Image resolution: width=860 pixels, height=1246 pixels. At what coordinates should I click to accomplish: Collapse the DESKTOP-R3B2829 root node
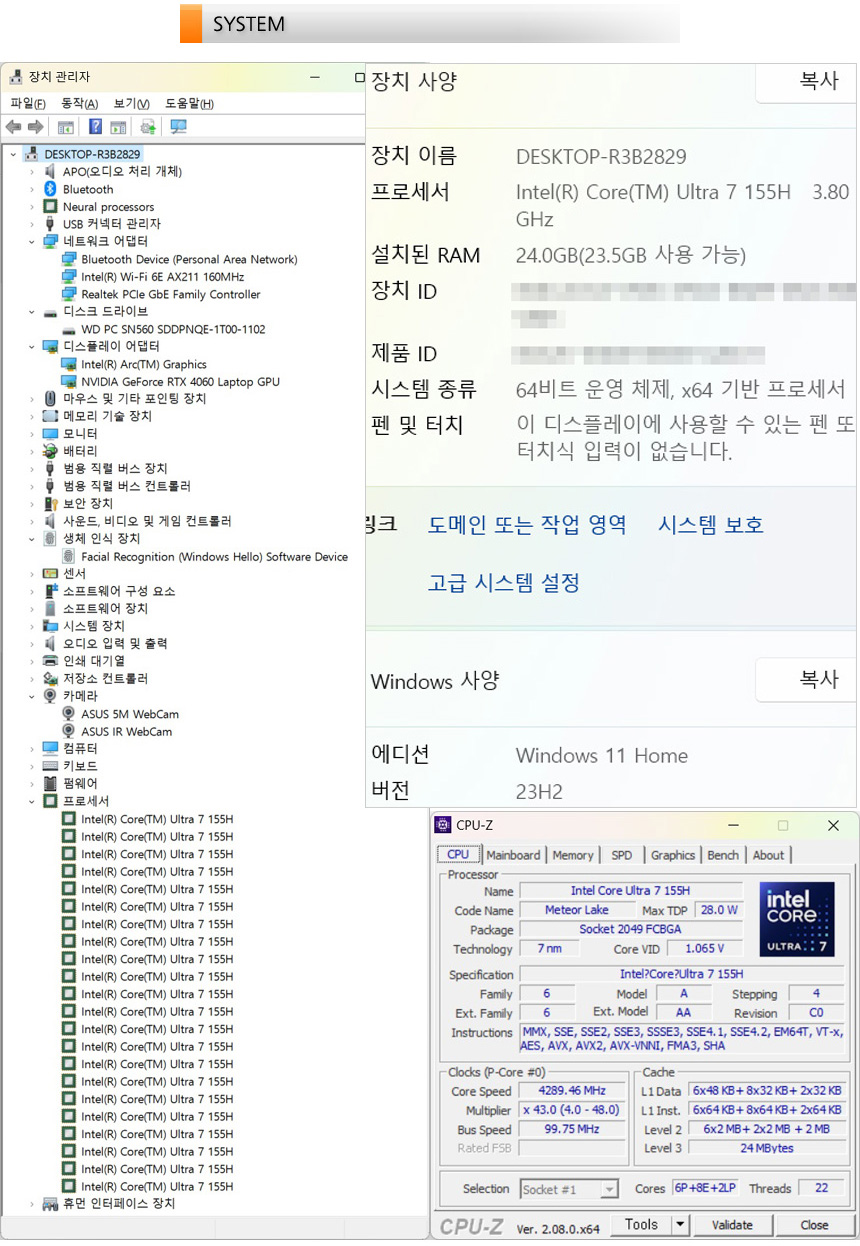click(13, 154)
